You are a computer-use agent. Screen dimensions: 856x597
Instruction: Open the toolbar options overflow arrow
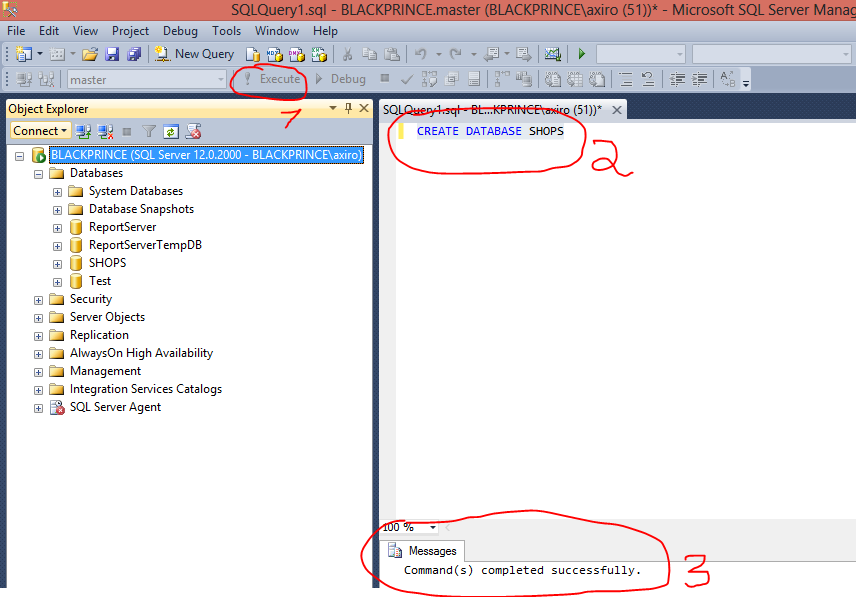tap(746, 83)
